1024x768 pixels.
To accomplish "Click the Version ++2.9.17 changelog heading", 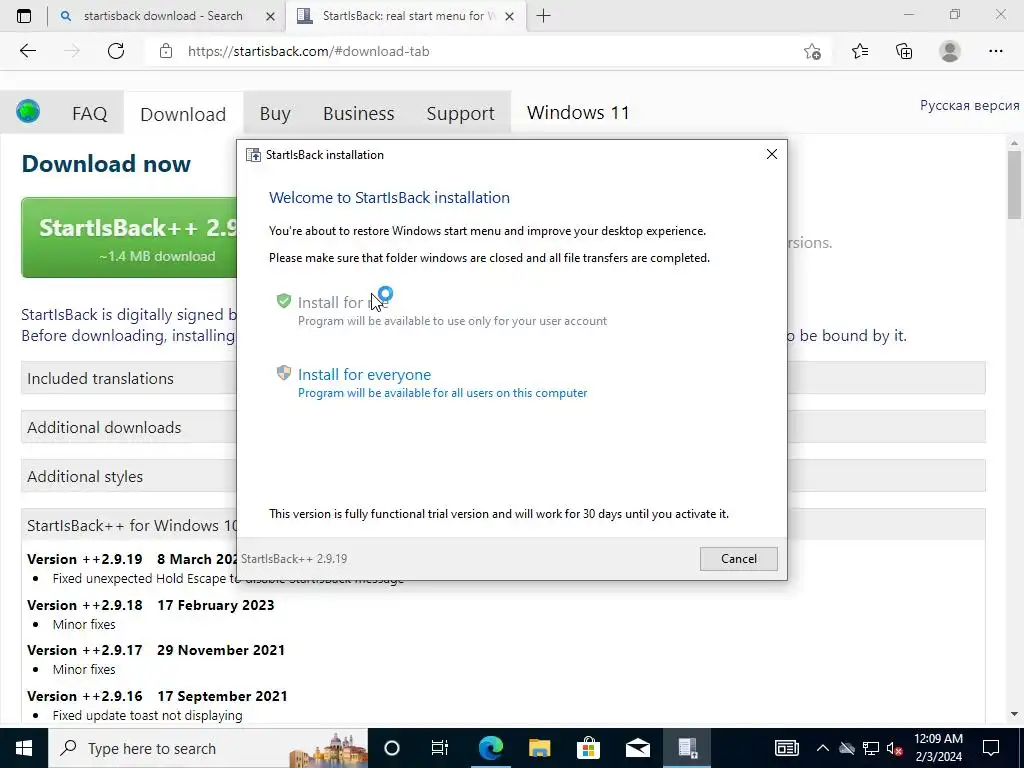I will click(x=156, y=650).
